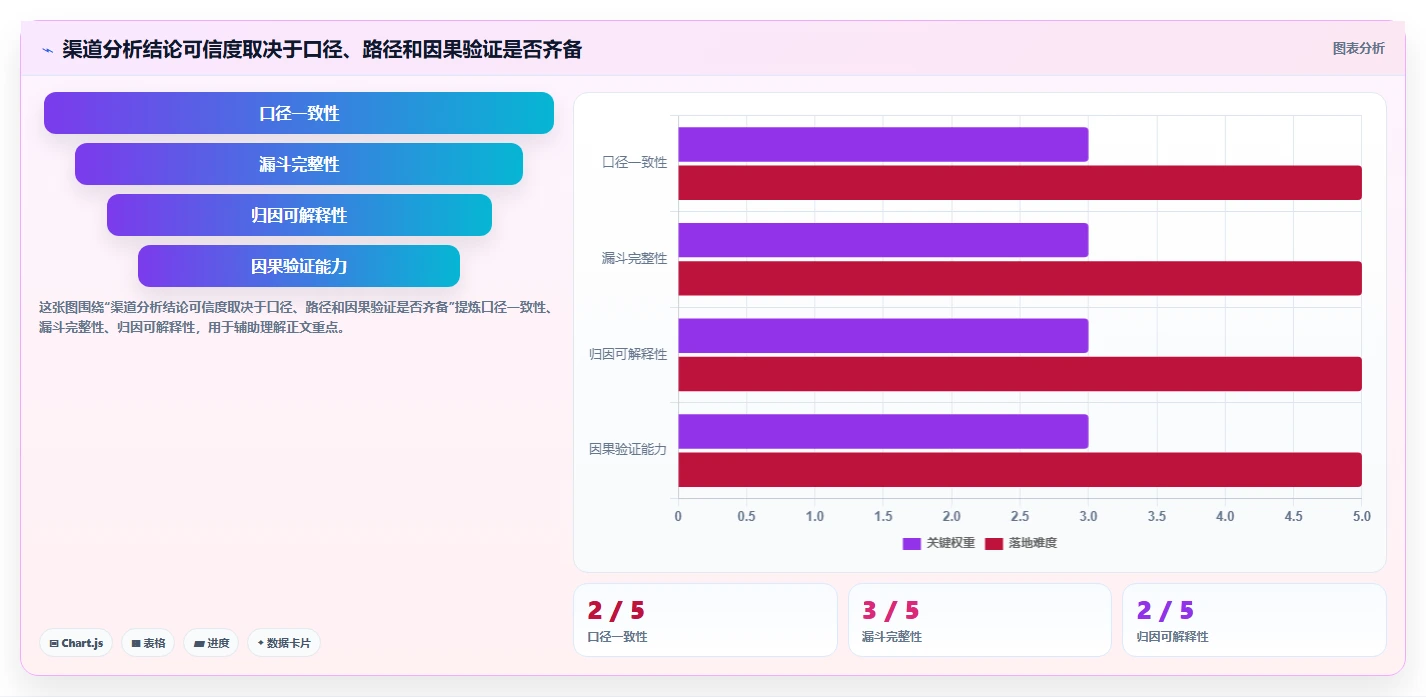Click the purple 关键权重 legend swatch
1426x697 pixels.
912,543
